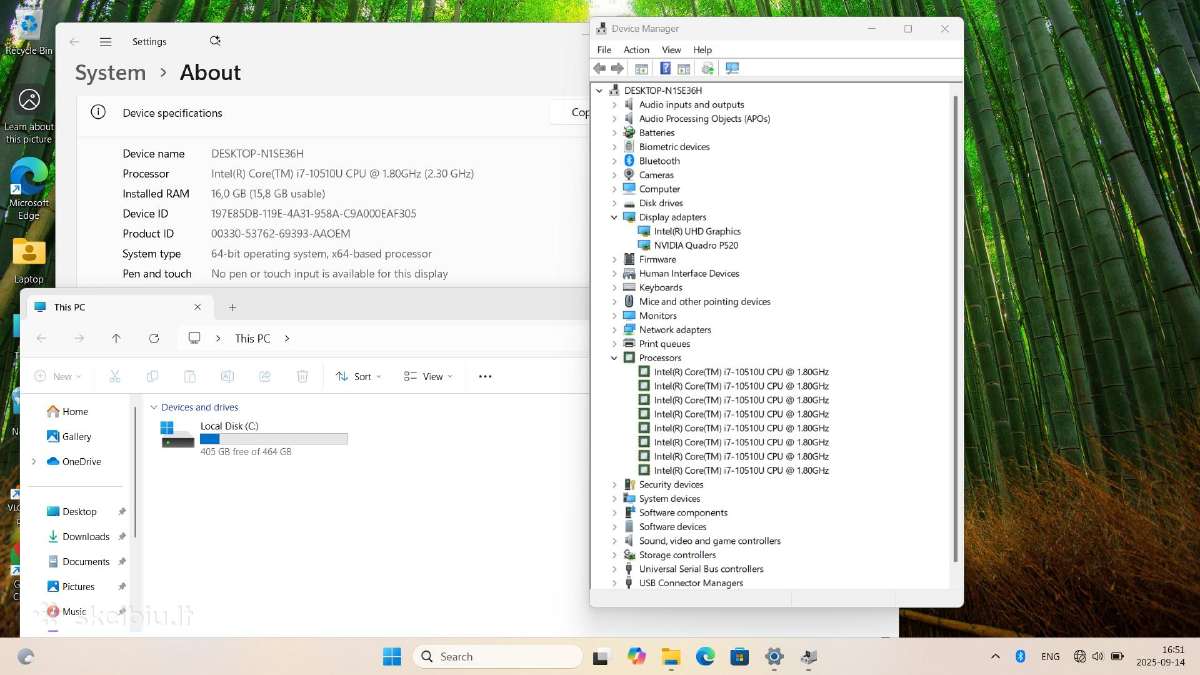
Task: Click File Explorer back arrow
Action: [41, 338]
